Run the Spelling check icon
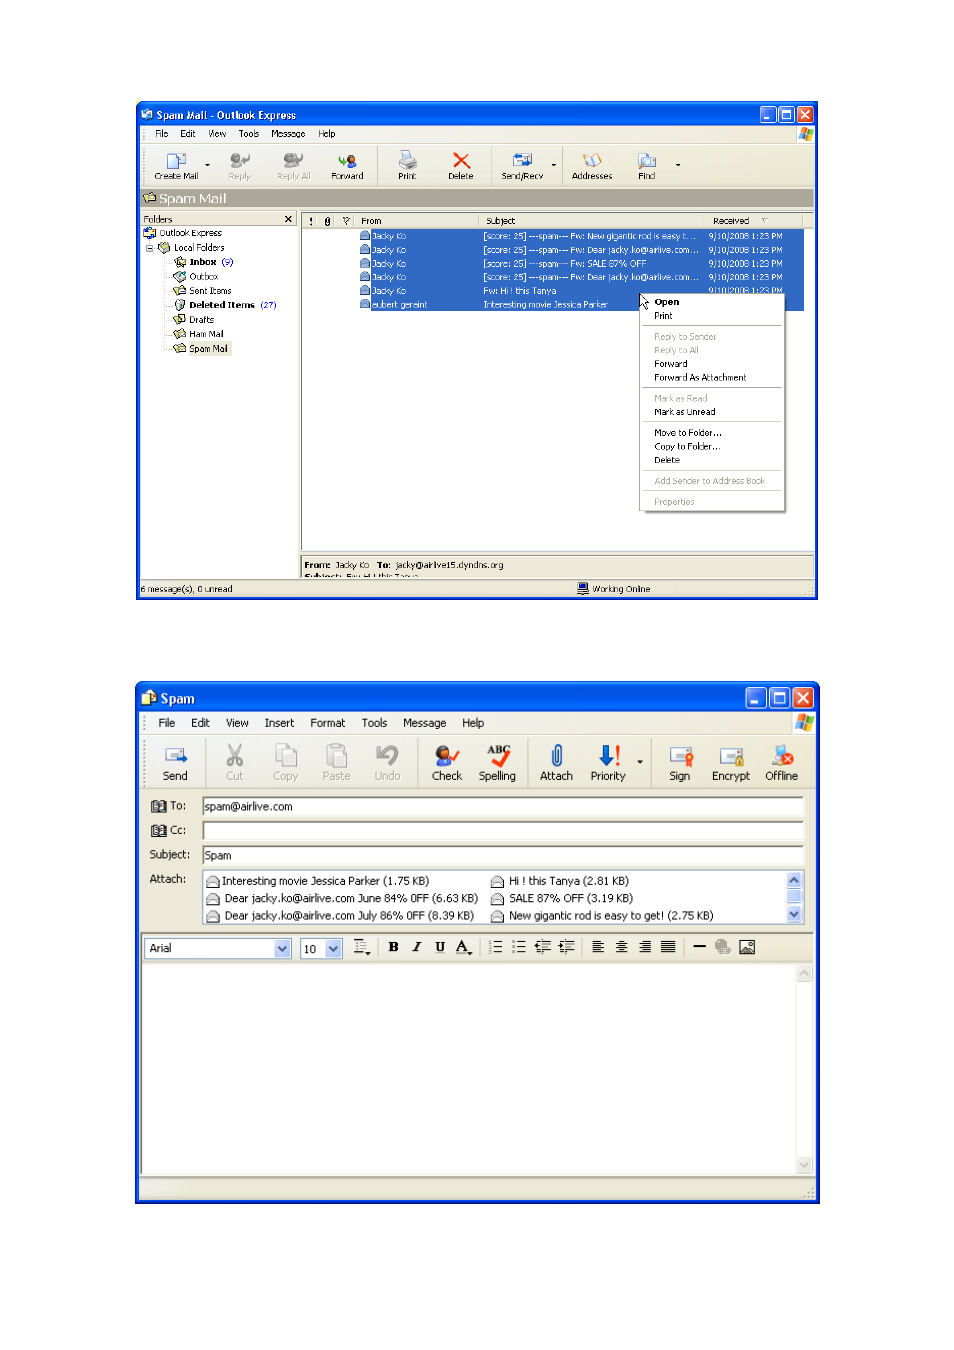 (498, 755)
